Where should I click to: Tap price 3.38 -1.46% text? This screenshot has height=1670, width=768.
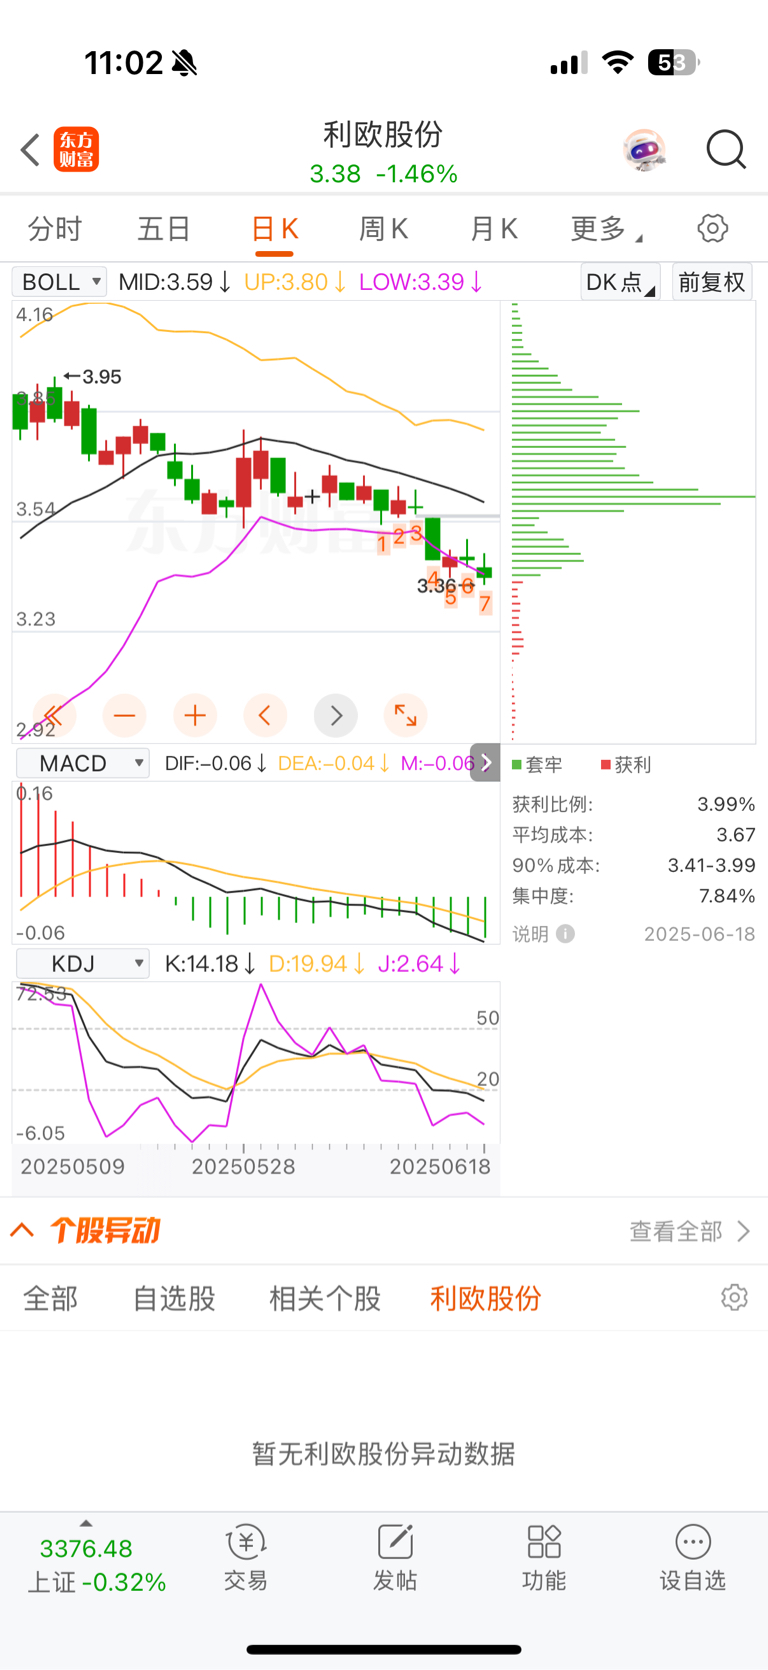pos(383,174)
